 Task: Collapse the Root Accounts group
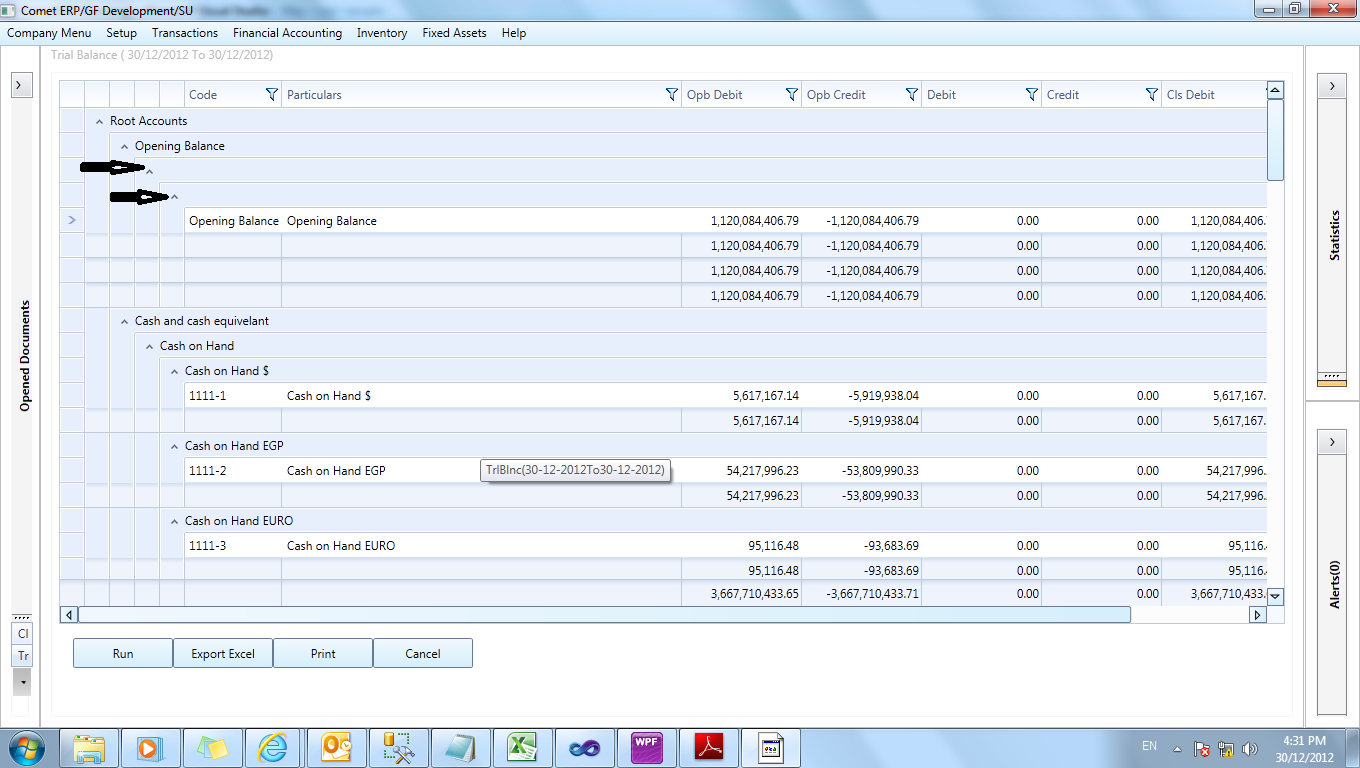pos(99,121)
